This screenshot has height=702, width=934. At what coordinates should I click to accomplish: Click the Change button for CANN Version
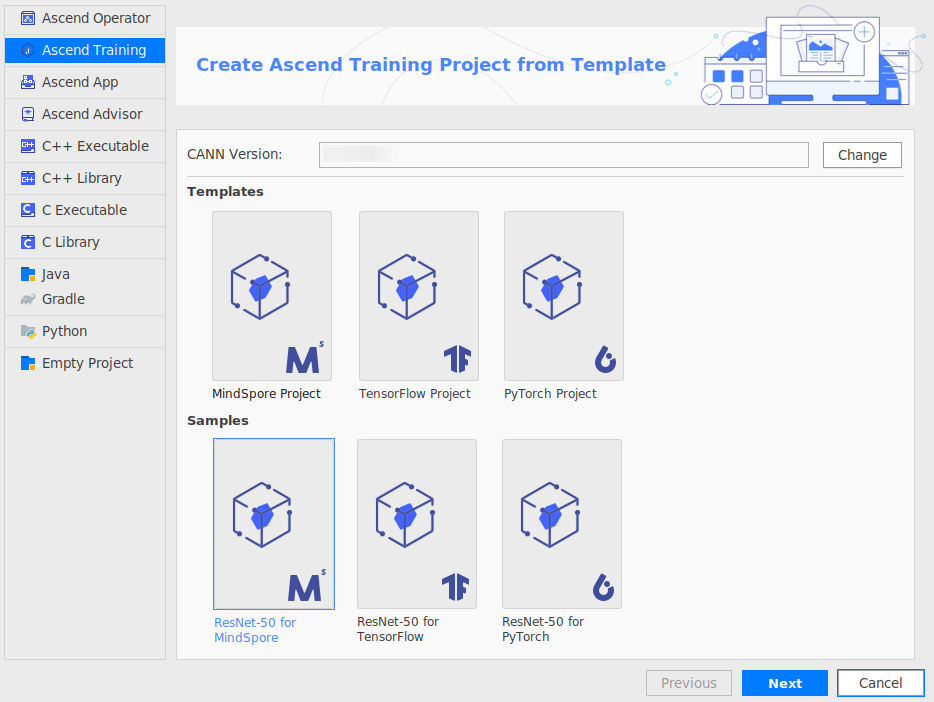tap(862, 155)
